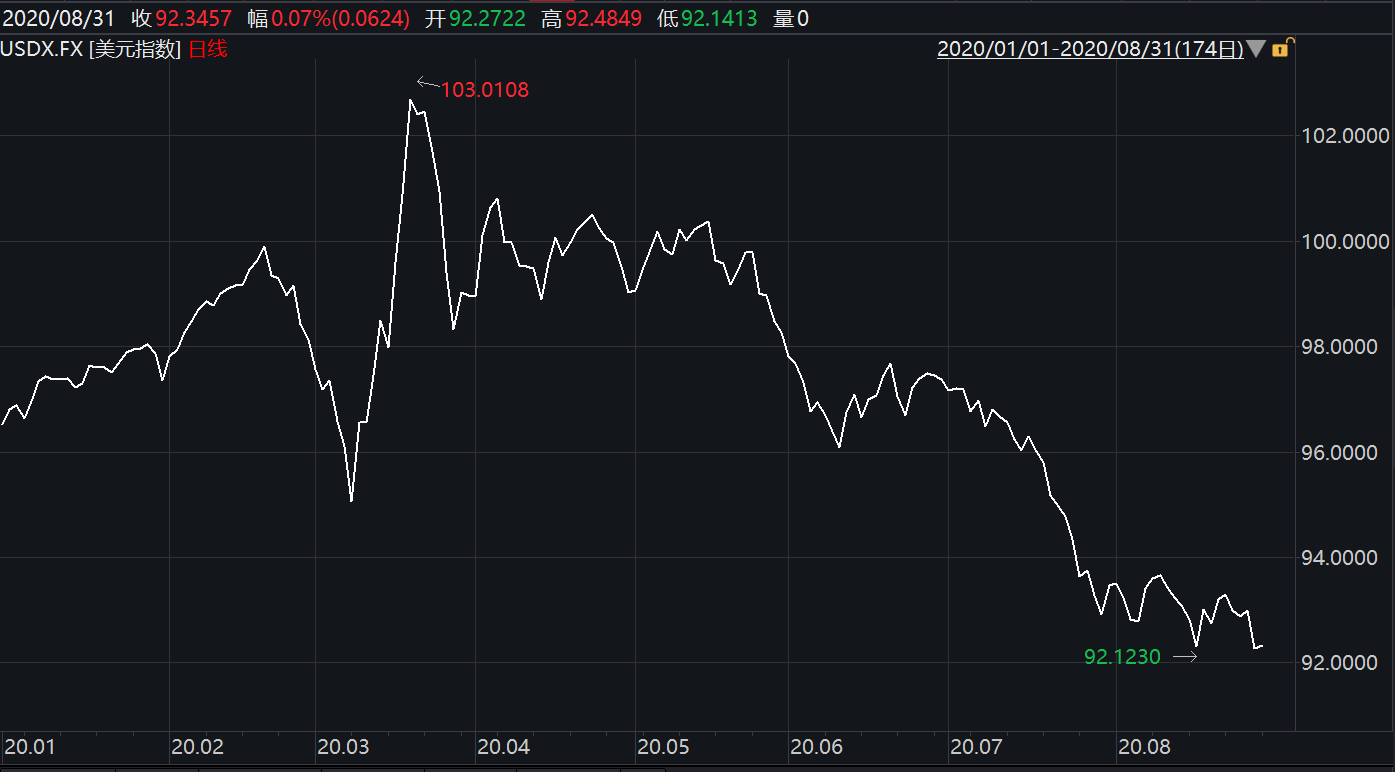Screen dimensions: 1395x772
Task: Select the USDX.FX [美元指数] symbol title
Action: 91,48
